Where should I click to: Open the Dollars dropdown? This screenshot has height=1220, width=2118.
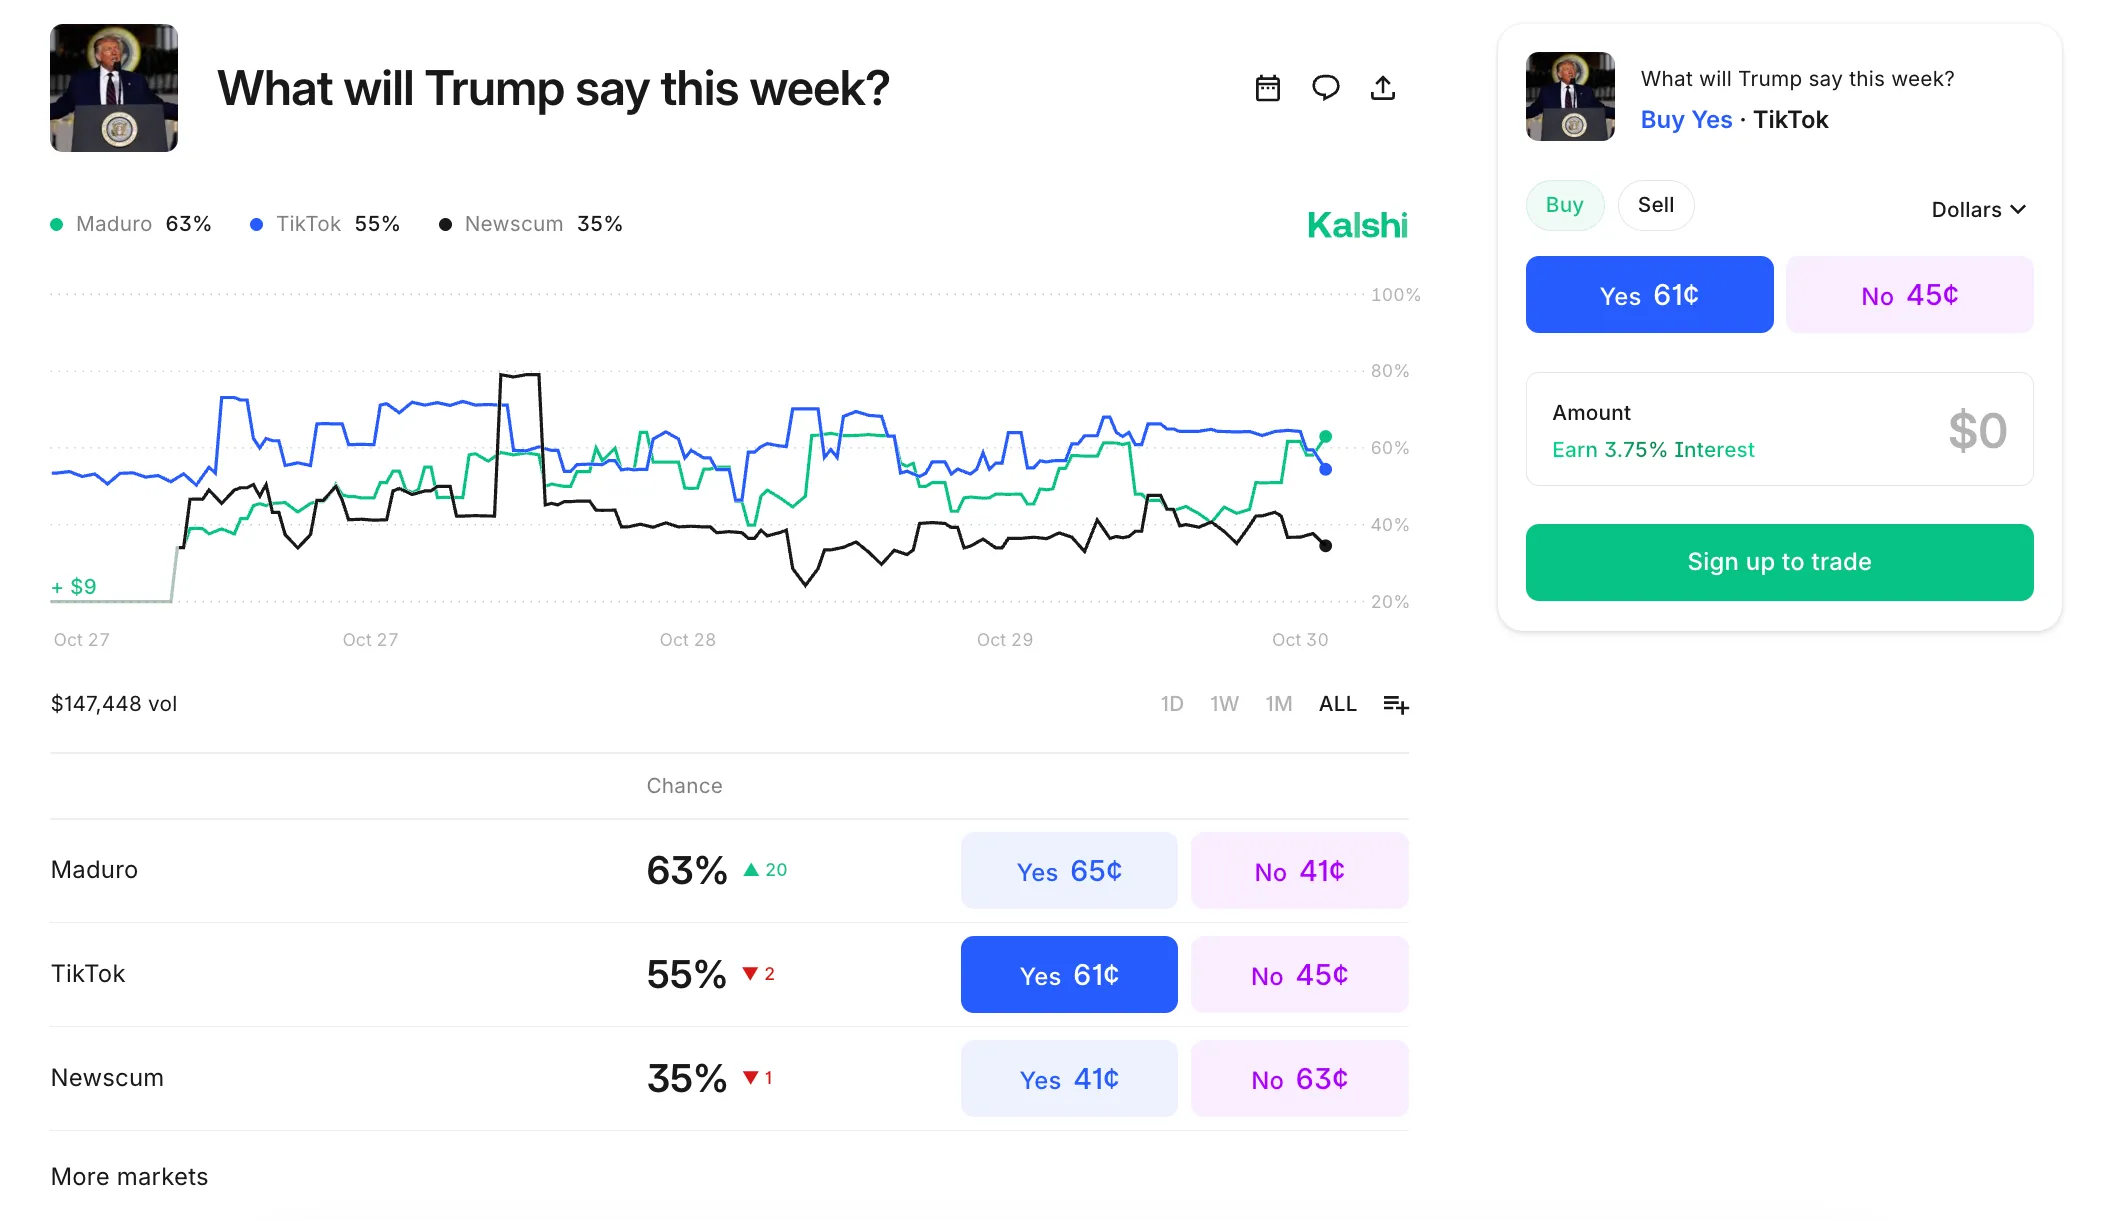(1977, 209)
